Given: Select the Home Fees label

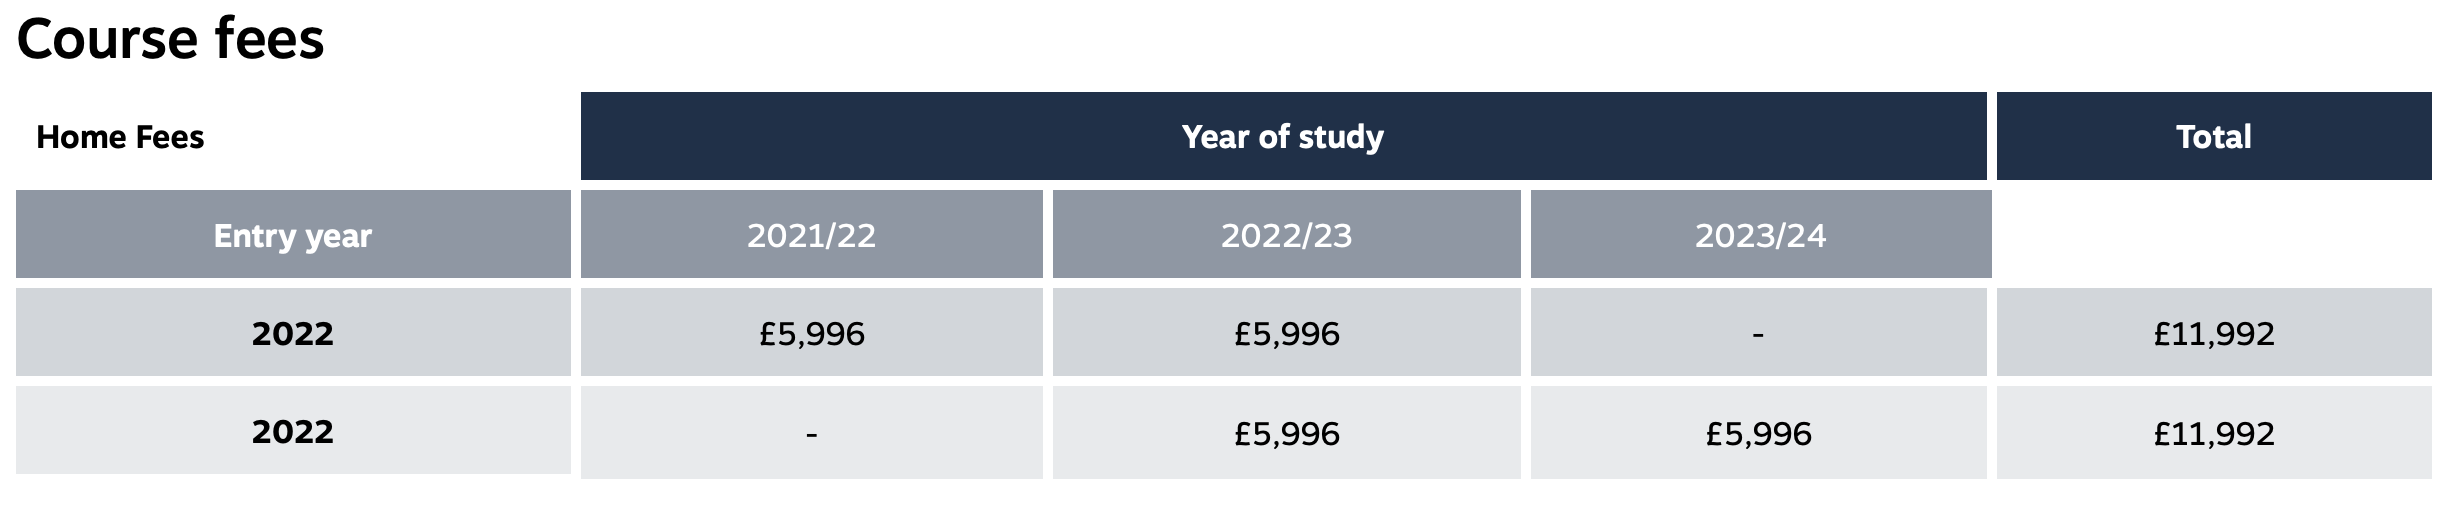Looking at the screenshot, I should [120, 137].
